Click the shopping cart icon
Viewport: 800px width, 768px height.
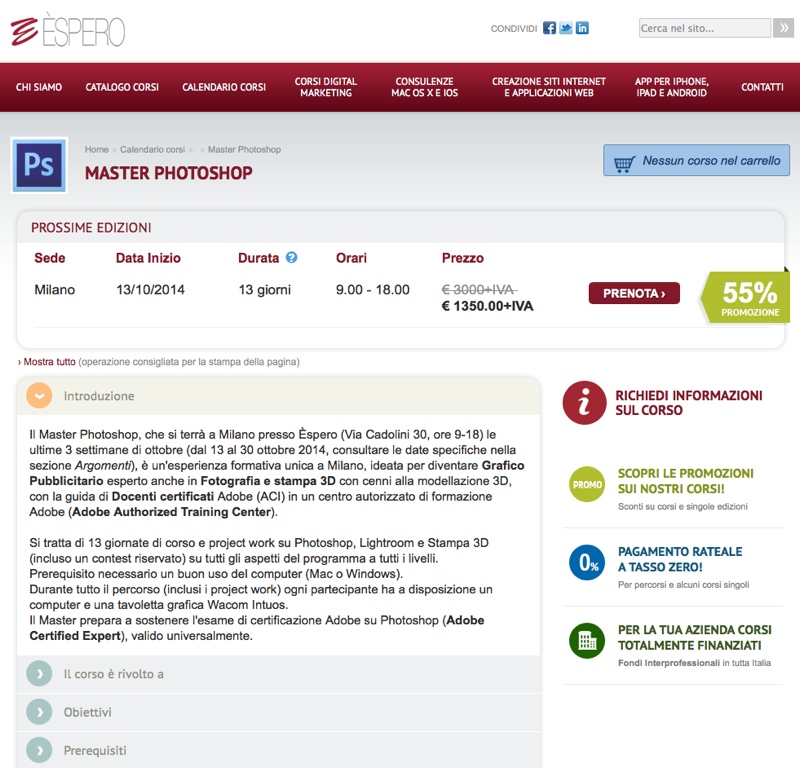tap(624, 164)
